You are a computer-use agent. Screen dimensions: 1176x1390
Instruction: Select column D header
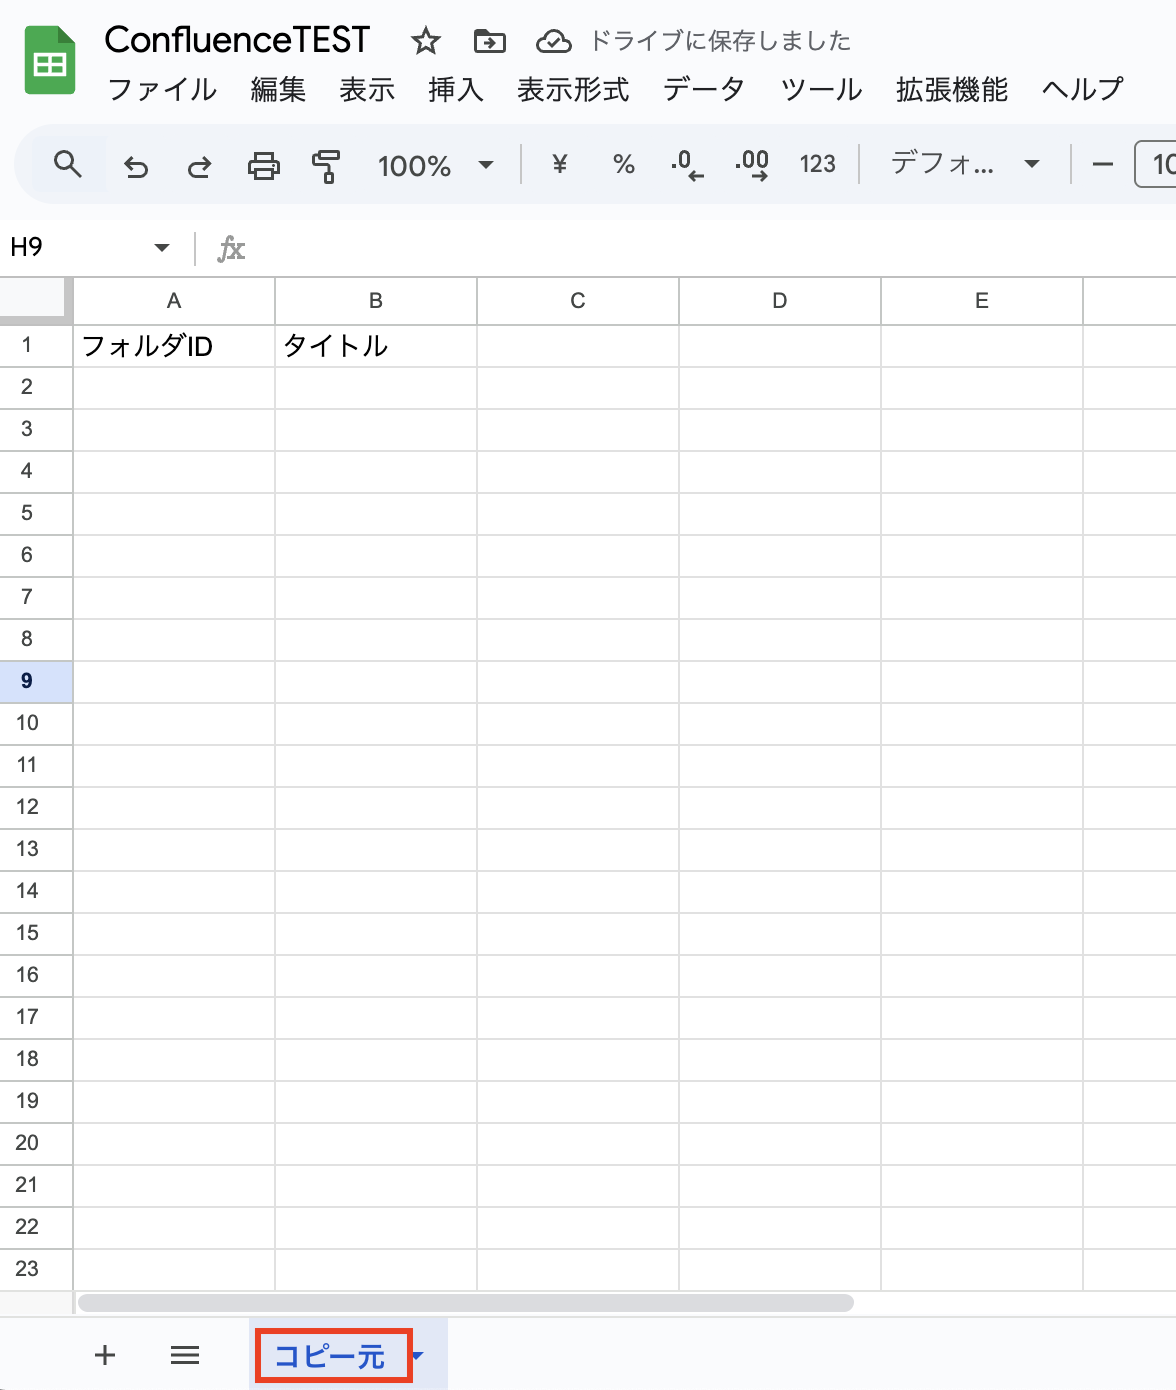tap(780, 301)
